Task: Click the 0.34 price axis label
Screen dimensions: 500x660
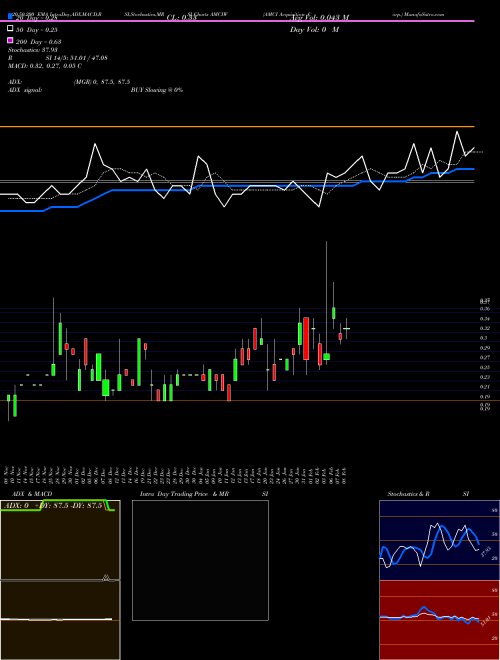Action: click(484, 319)
